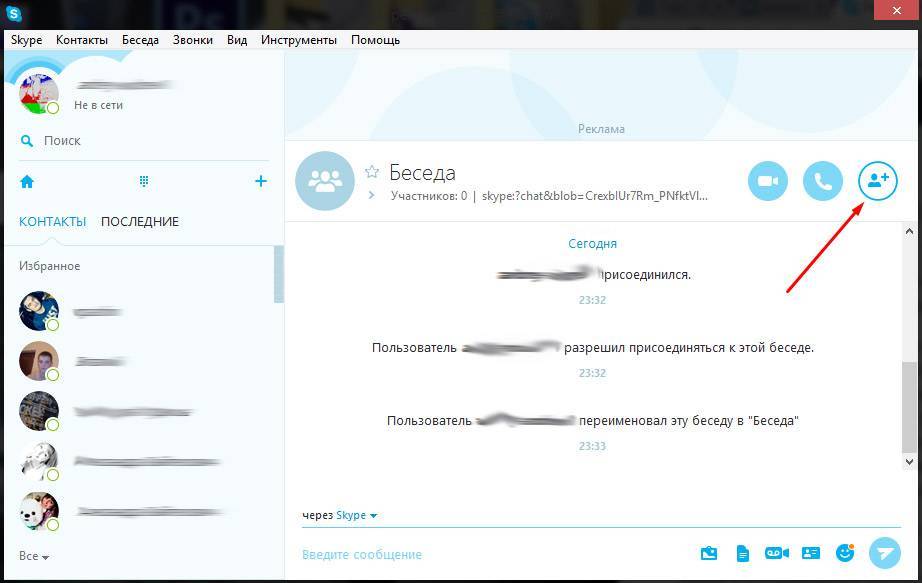Click the contacts list scrollbar thumb
The width and height of the screenshot is (922, 583).
pyautogui.click(x=279, y=274)
